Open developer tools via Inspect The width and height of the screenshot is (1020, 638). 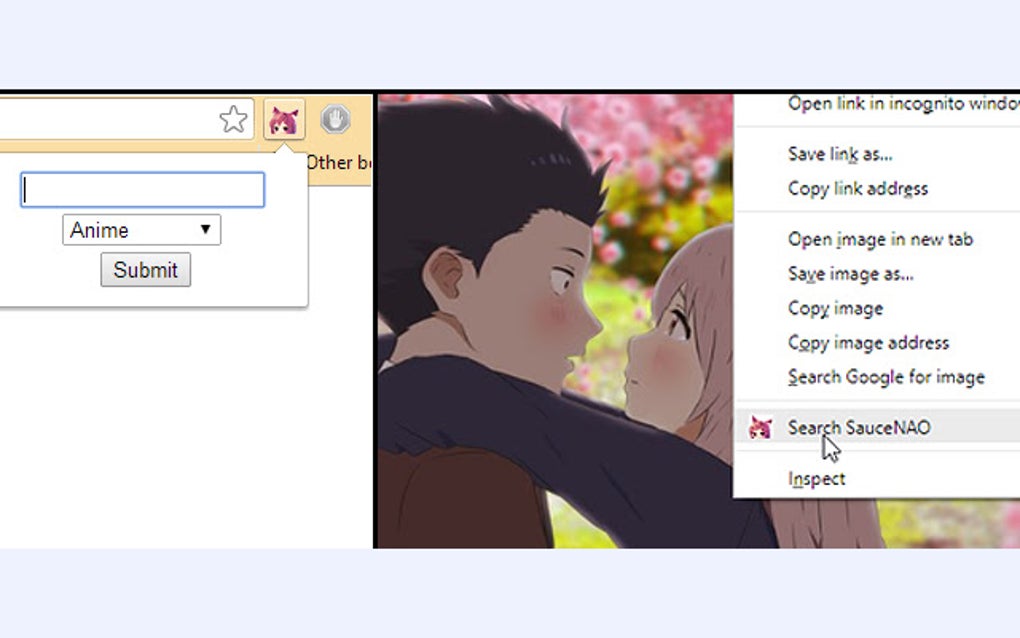817,478
